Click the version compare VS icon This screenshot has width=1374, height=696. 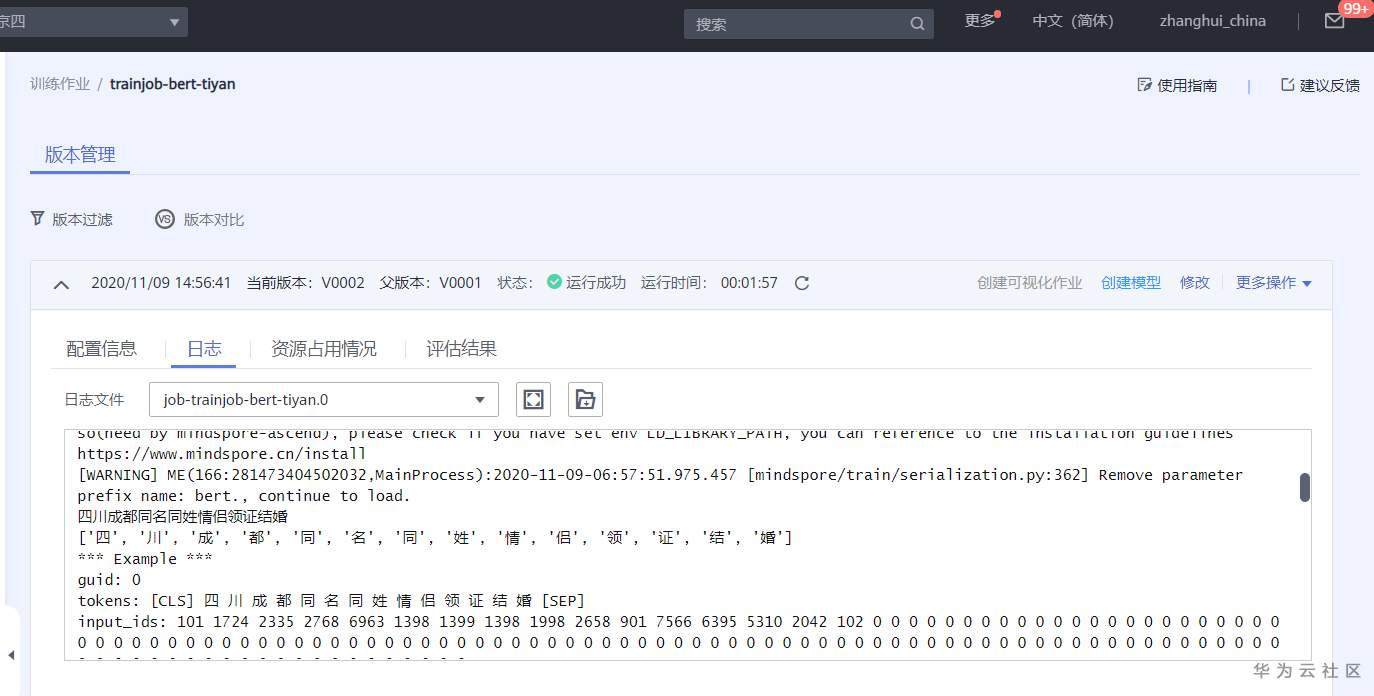[164, 219]
